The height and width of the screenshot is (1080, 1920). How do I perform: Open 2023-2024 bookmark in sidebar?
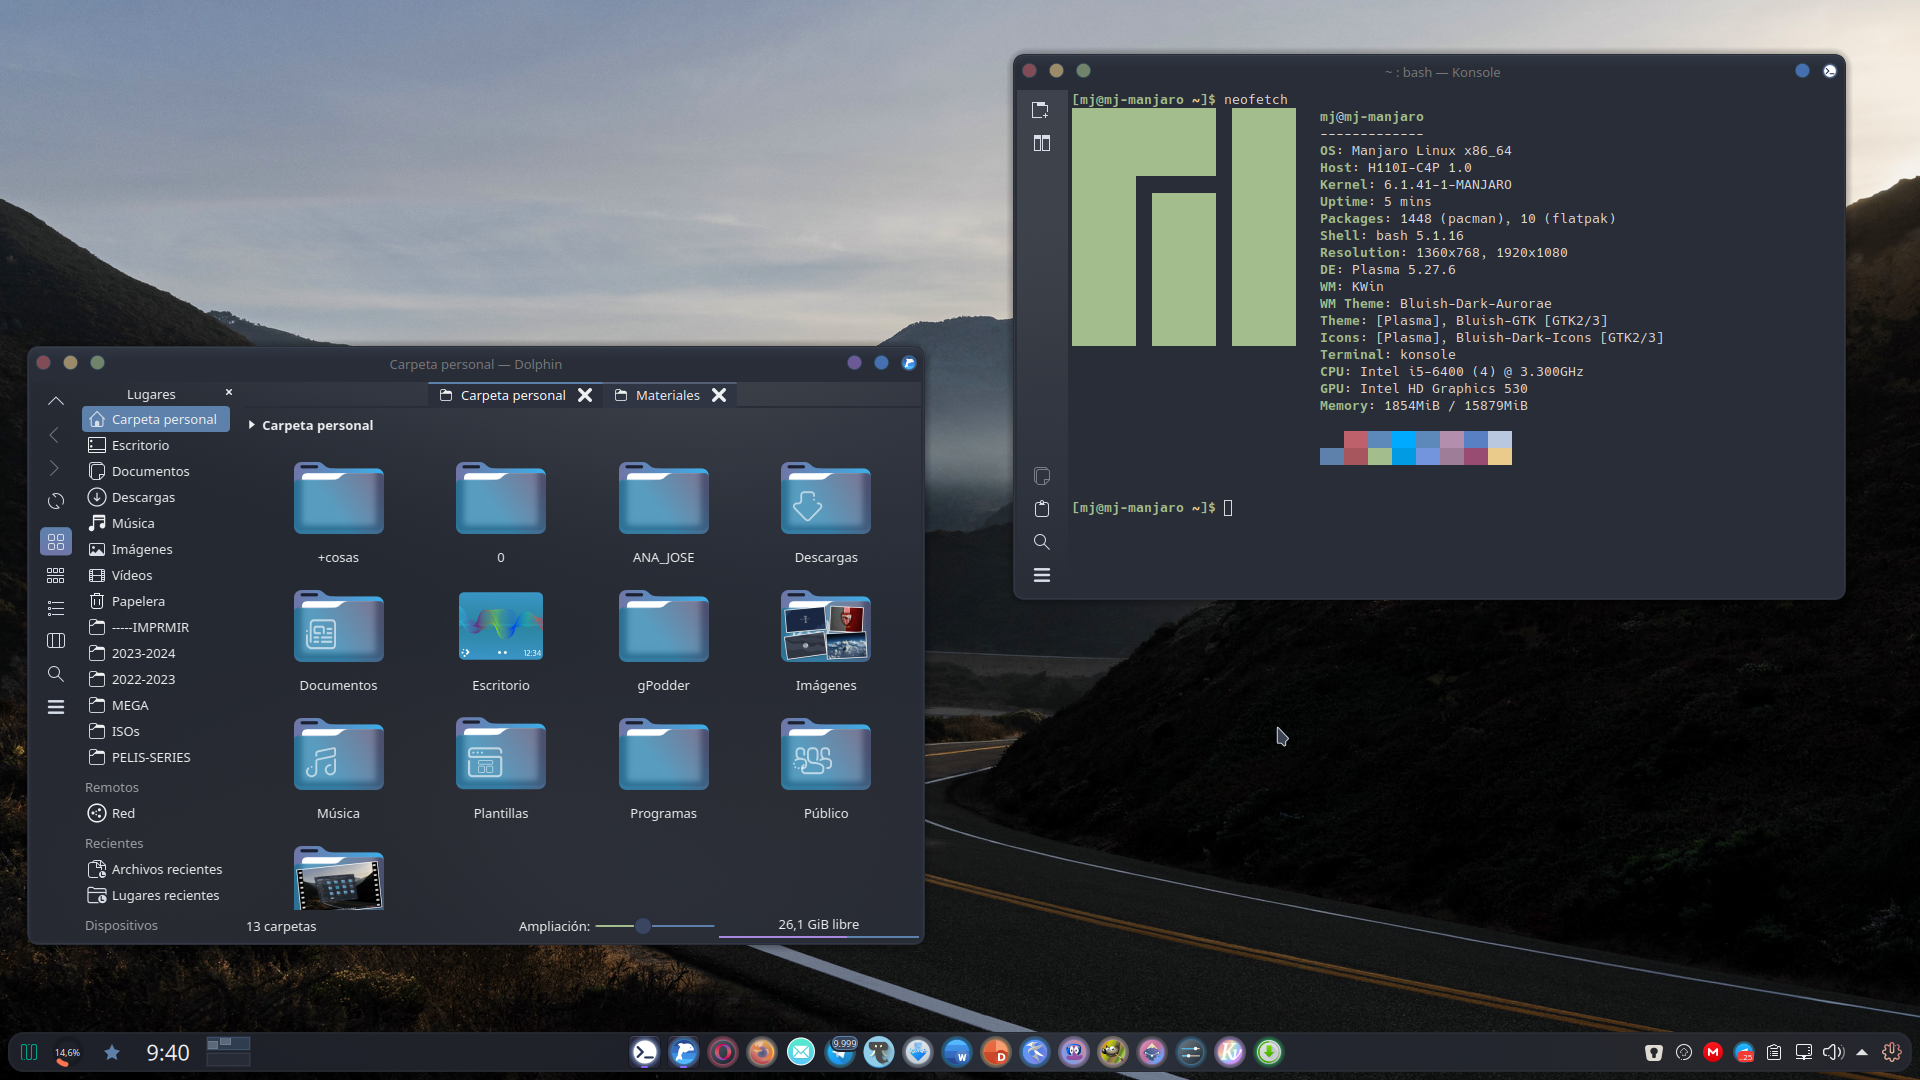click(x=156, y=653)
